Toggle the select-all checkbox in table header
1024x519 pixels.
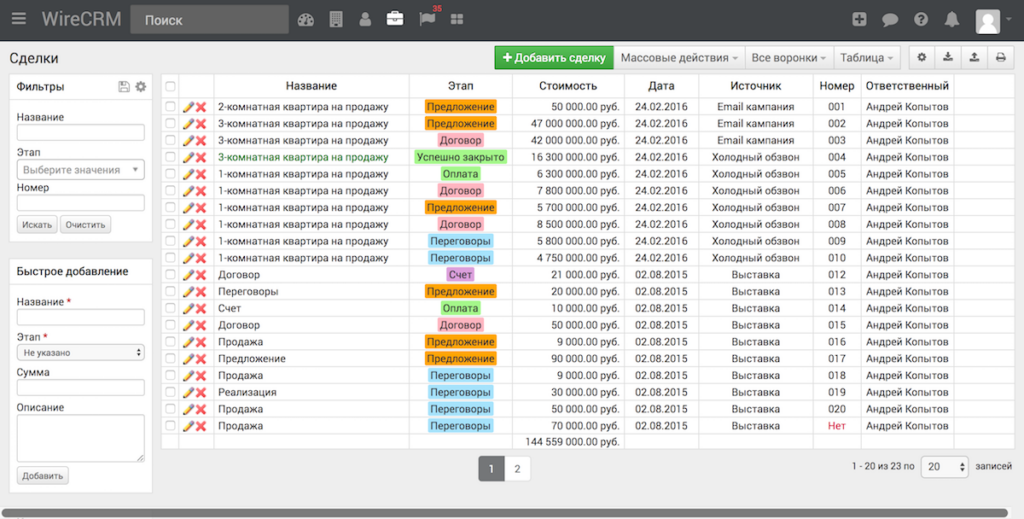click(170, 87)
